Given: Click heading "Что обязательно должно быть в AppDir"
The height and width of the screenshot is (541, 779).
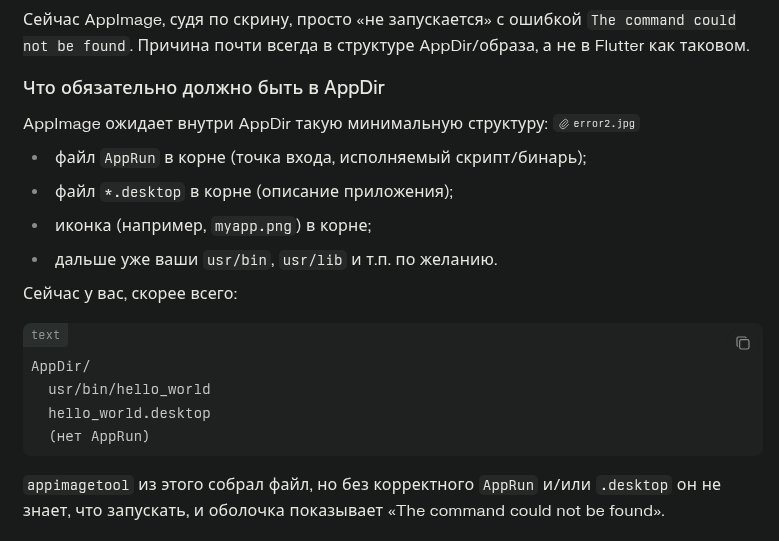Looking at the screenshot, I should tap(204, 87).
